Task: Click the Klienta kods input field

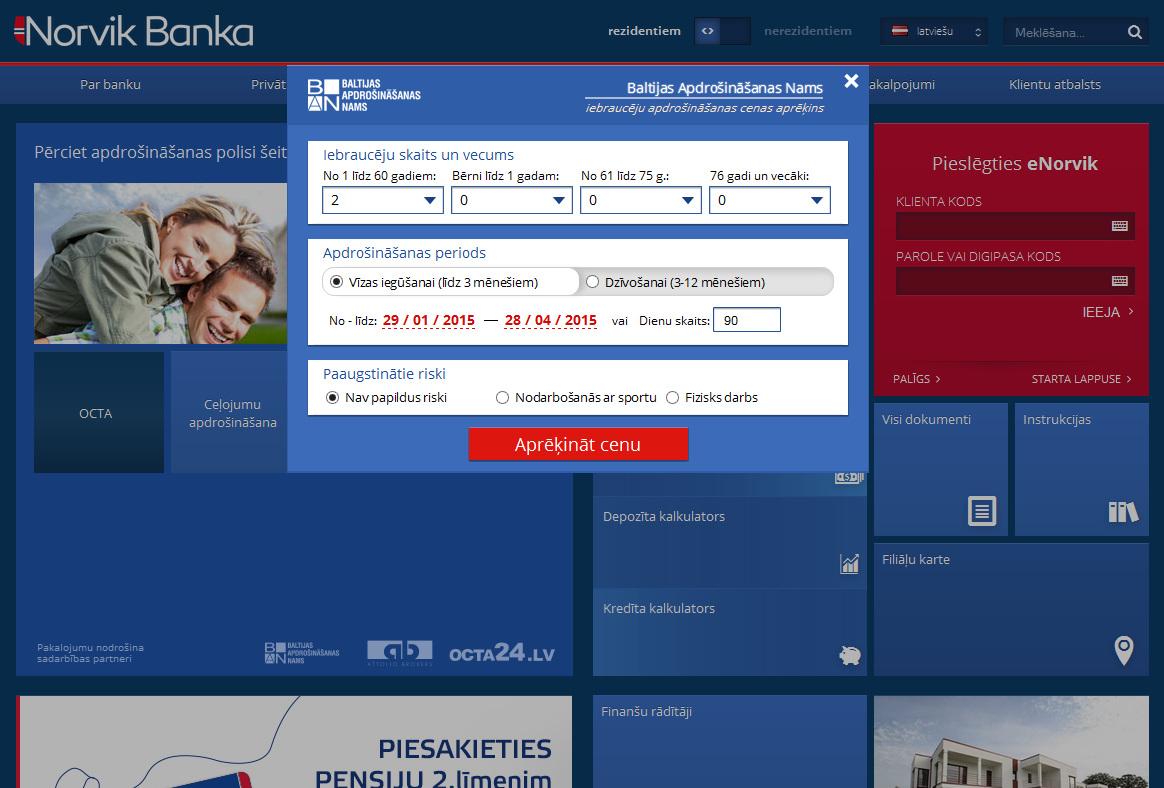Action: pos(1015,226)
